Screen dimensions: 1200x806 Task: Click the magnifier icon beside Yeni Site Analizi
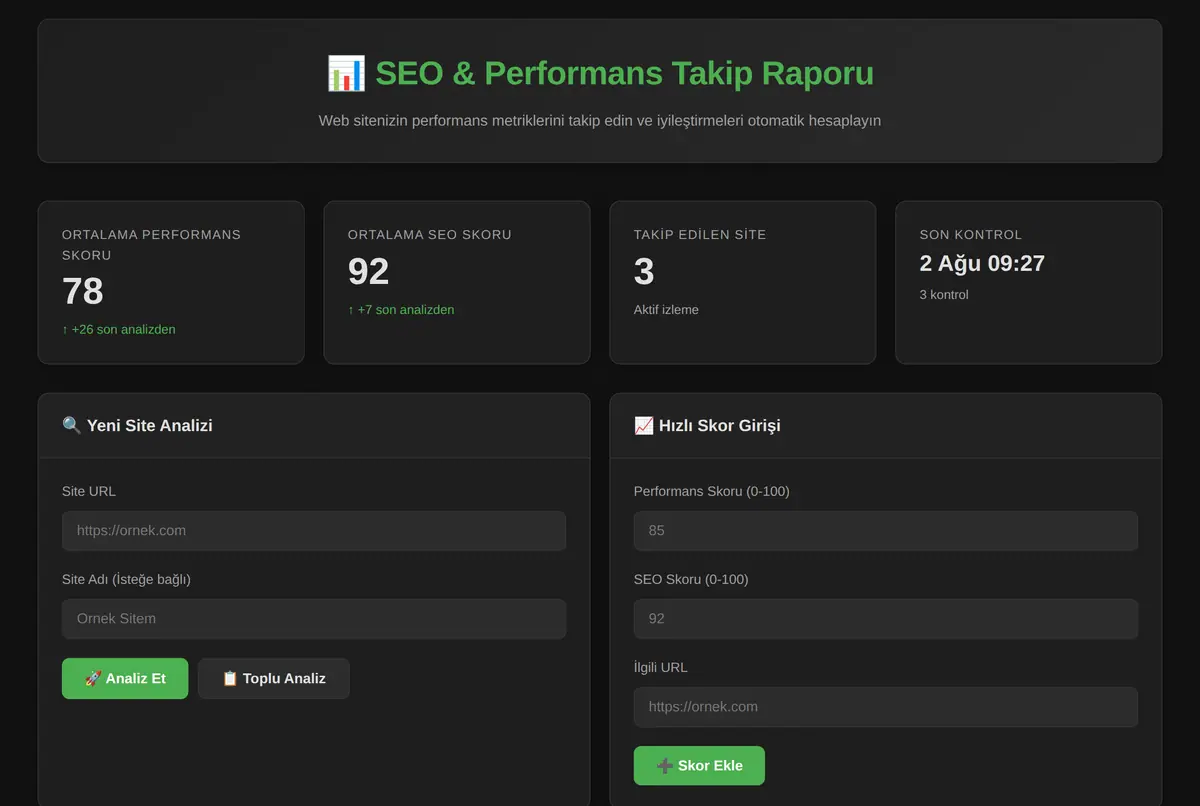pos(72,425)
